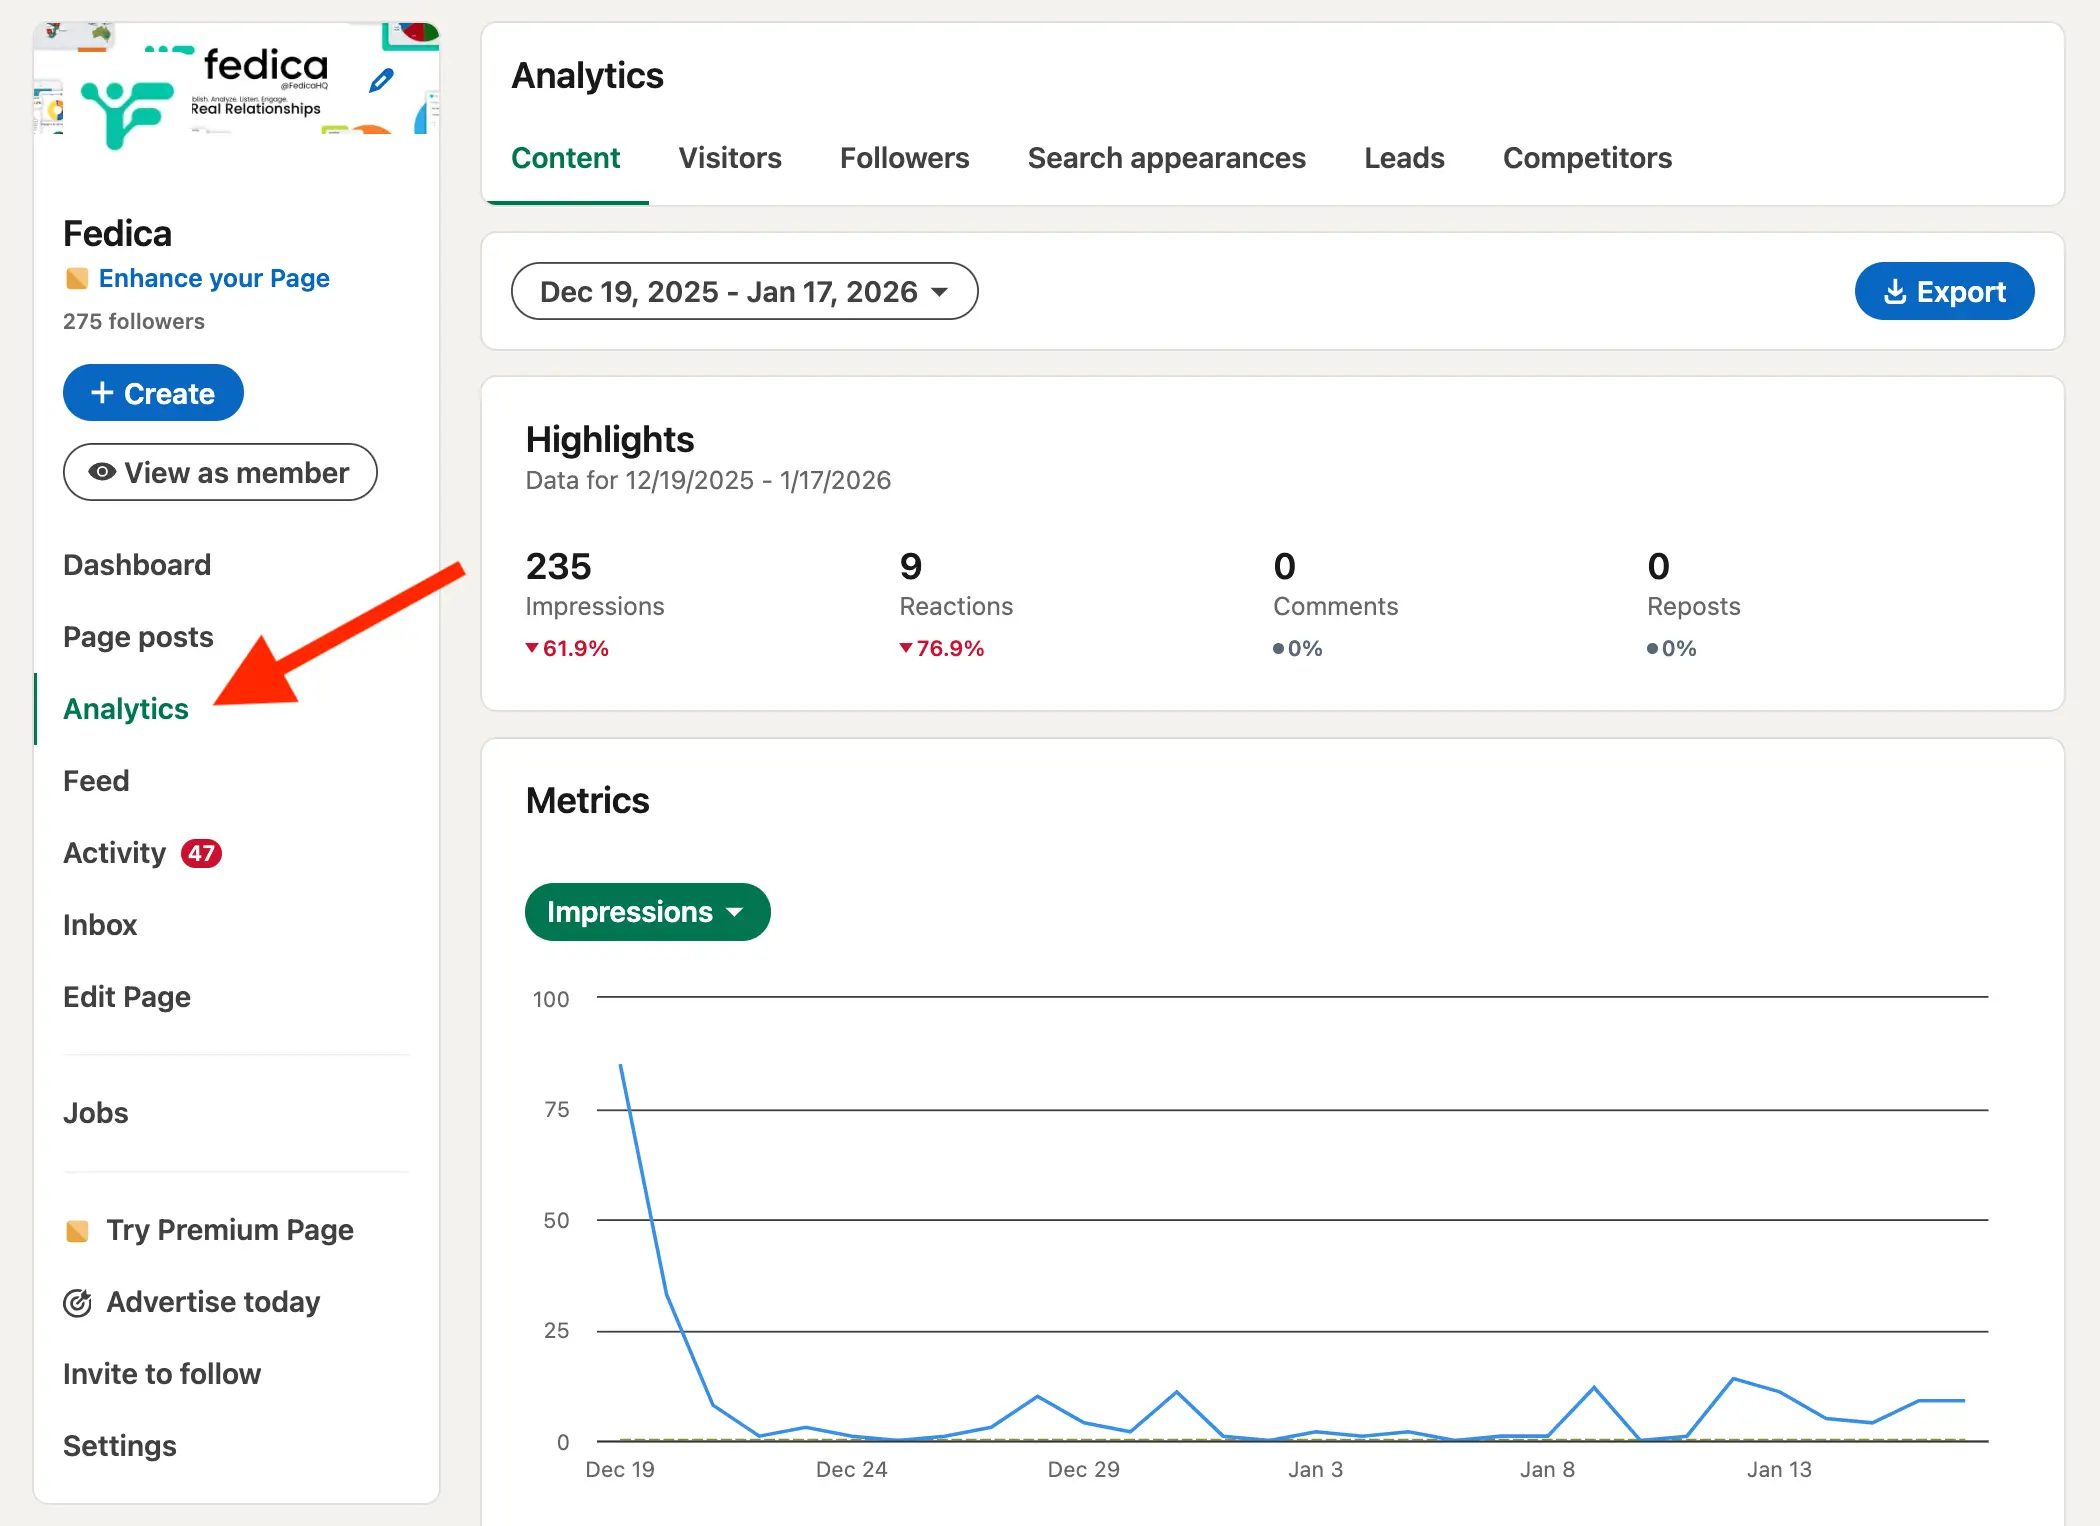Click the plus icon on Create button
The width and height of the screenshot is (2100, 1526).
coord(102,393)
